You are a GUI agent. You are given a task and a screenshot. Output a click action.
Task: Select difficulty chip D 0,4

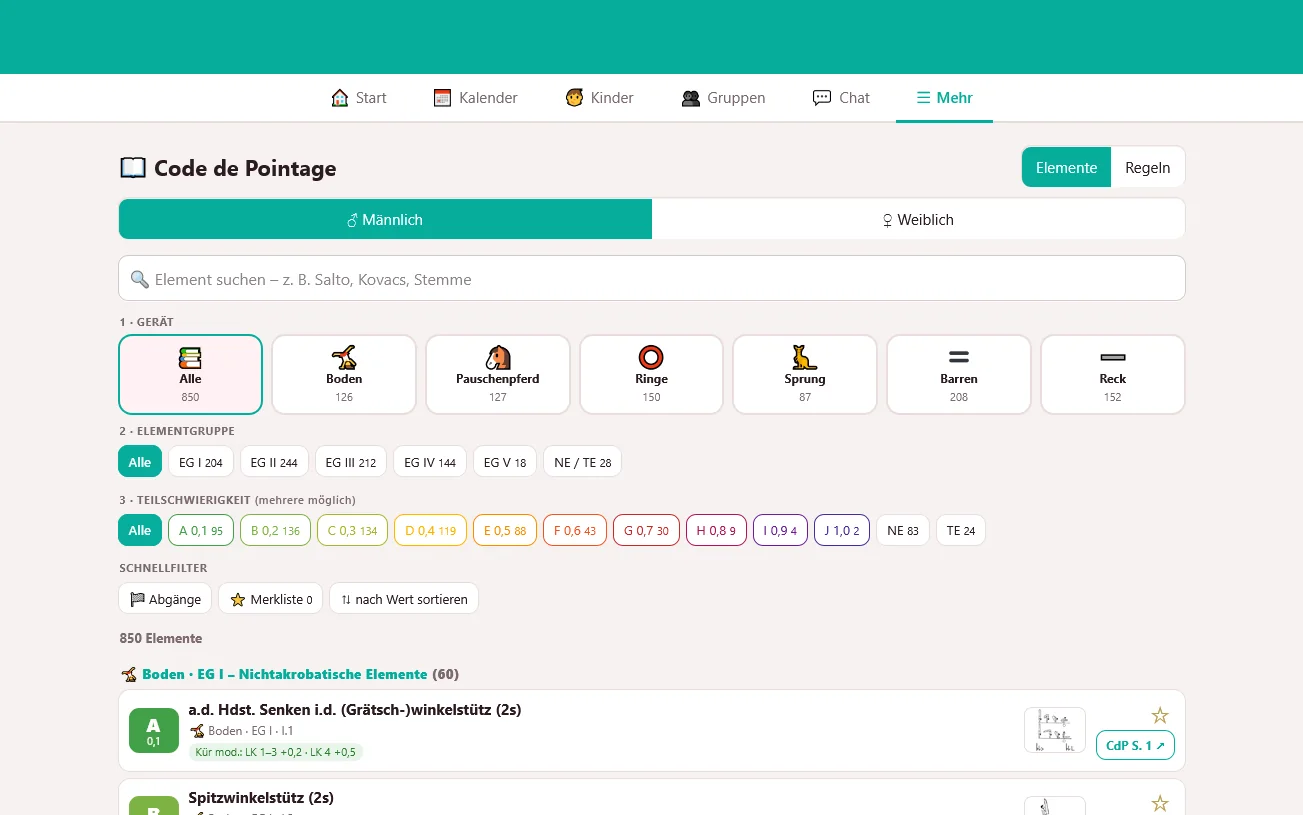(x=431, y=530)
